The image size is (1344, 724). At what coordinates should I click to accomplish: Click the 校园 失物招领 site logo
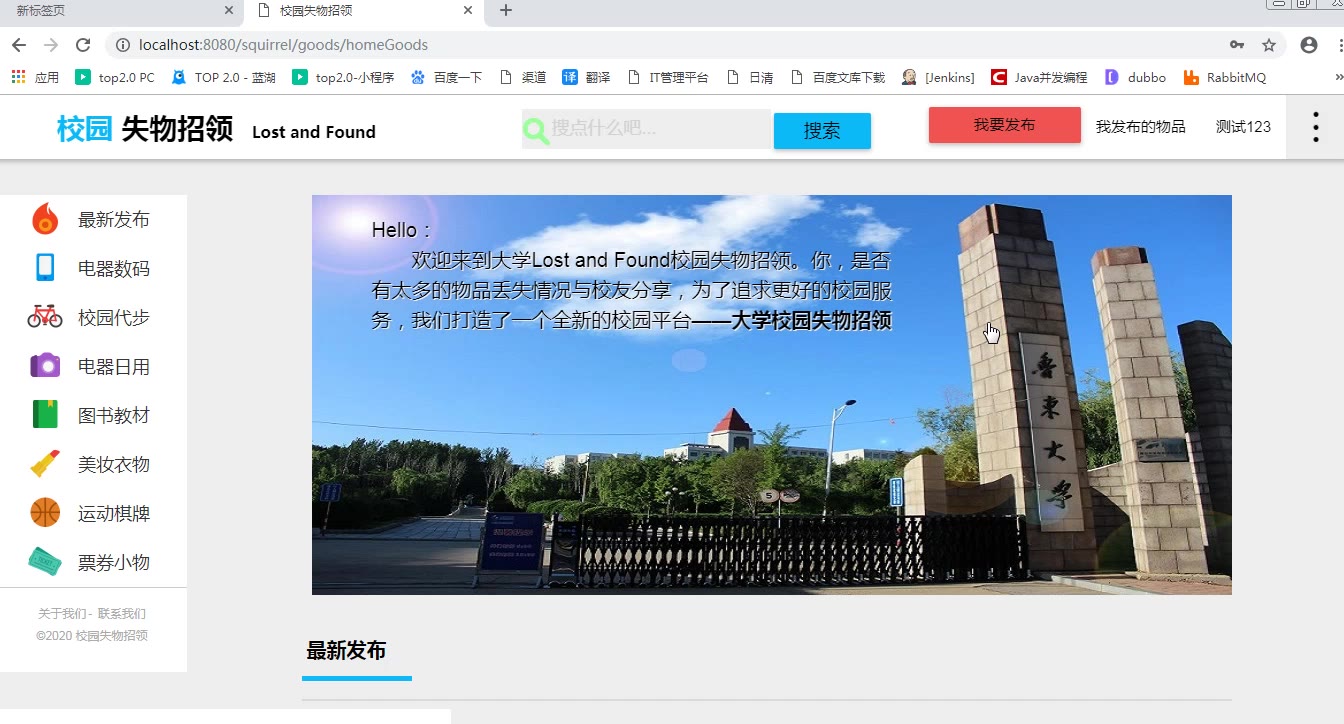(x=145, y=129)
